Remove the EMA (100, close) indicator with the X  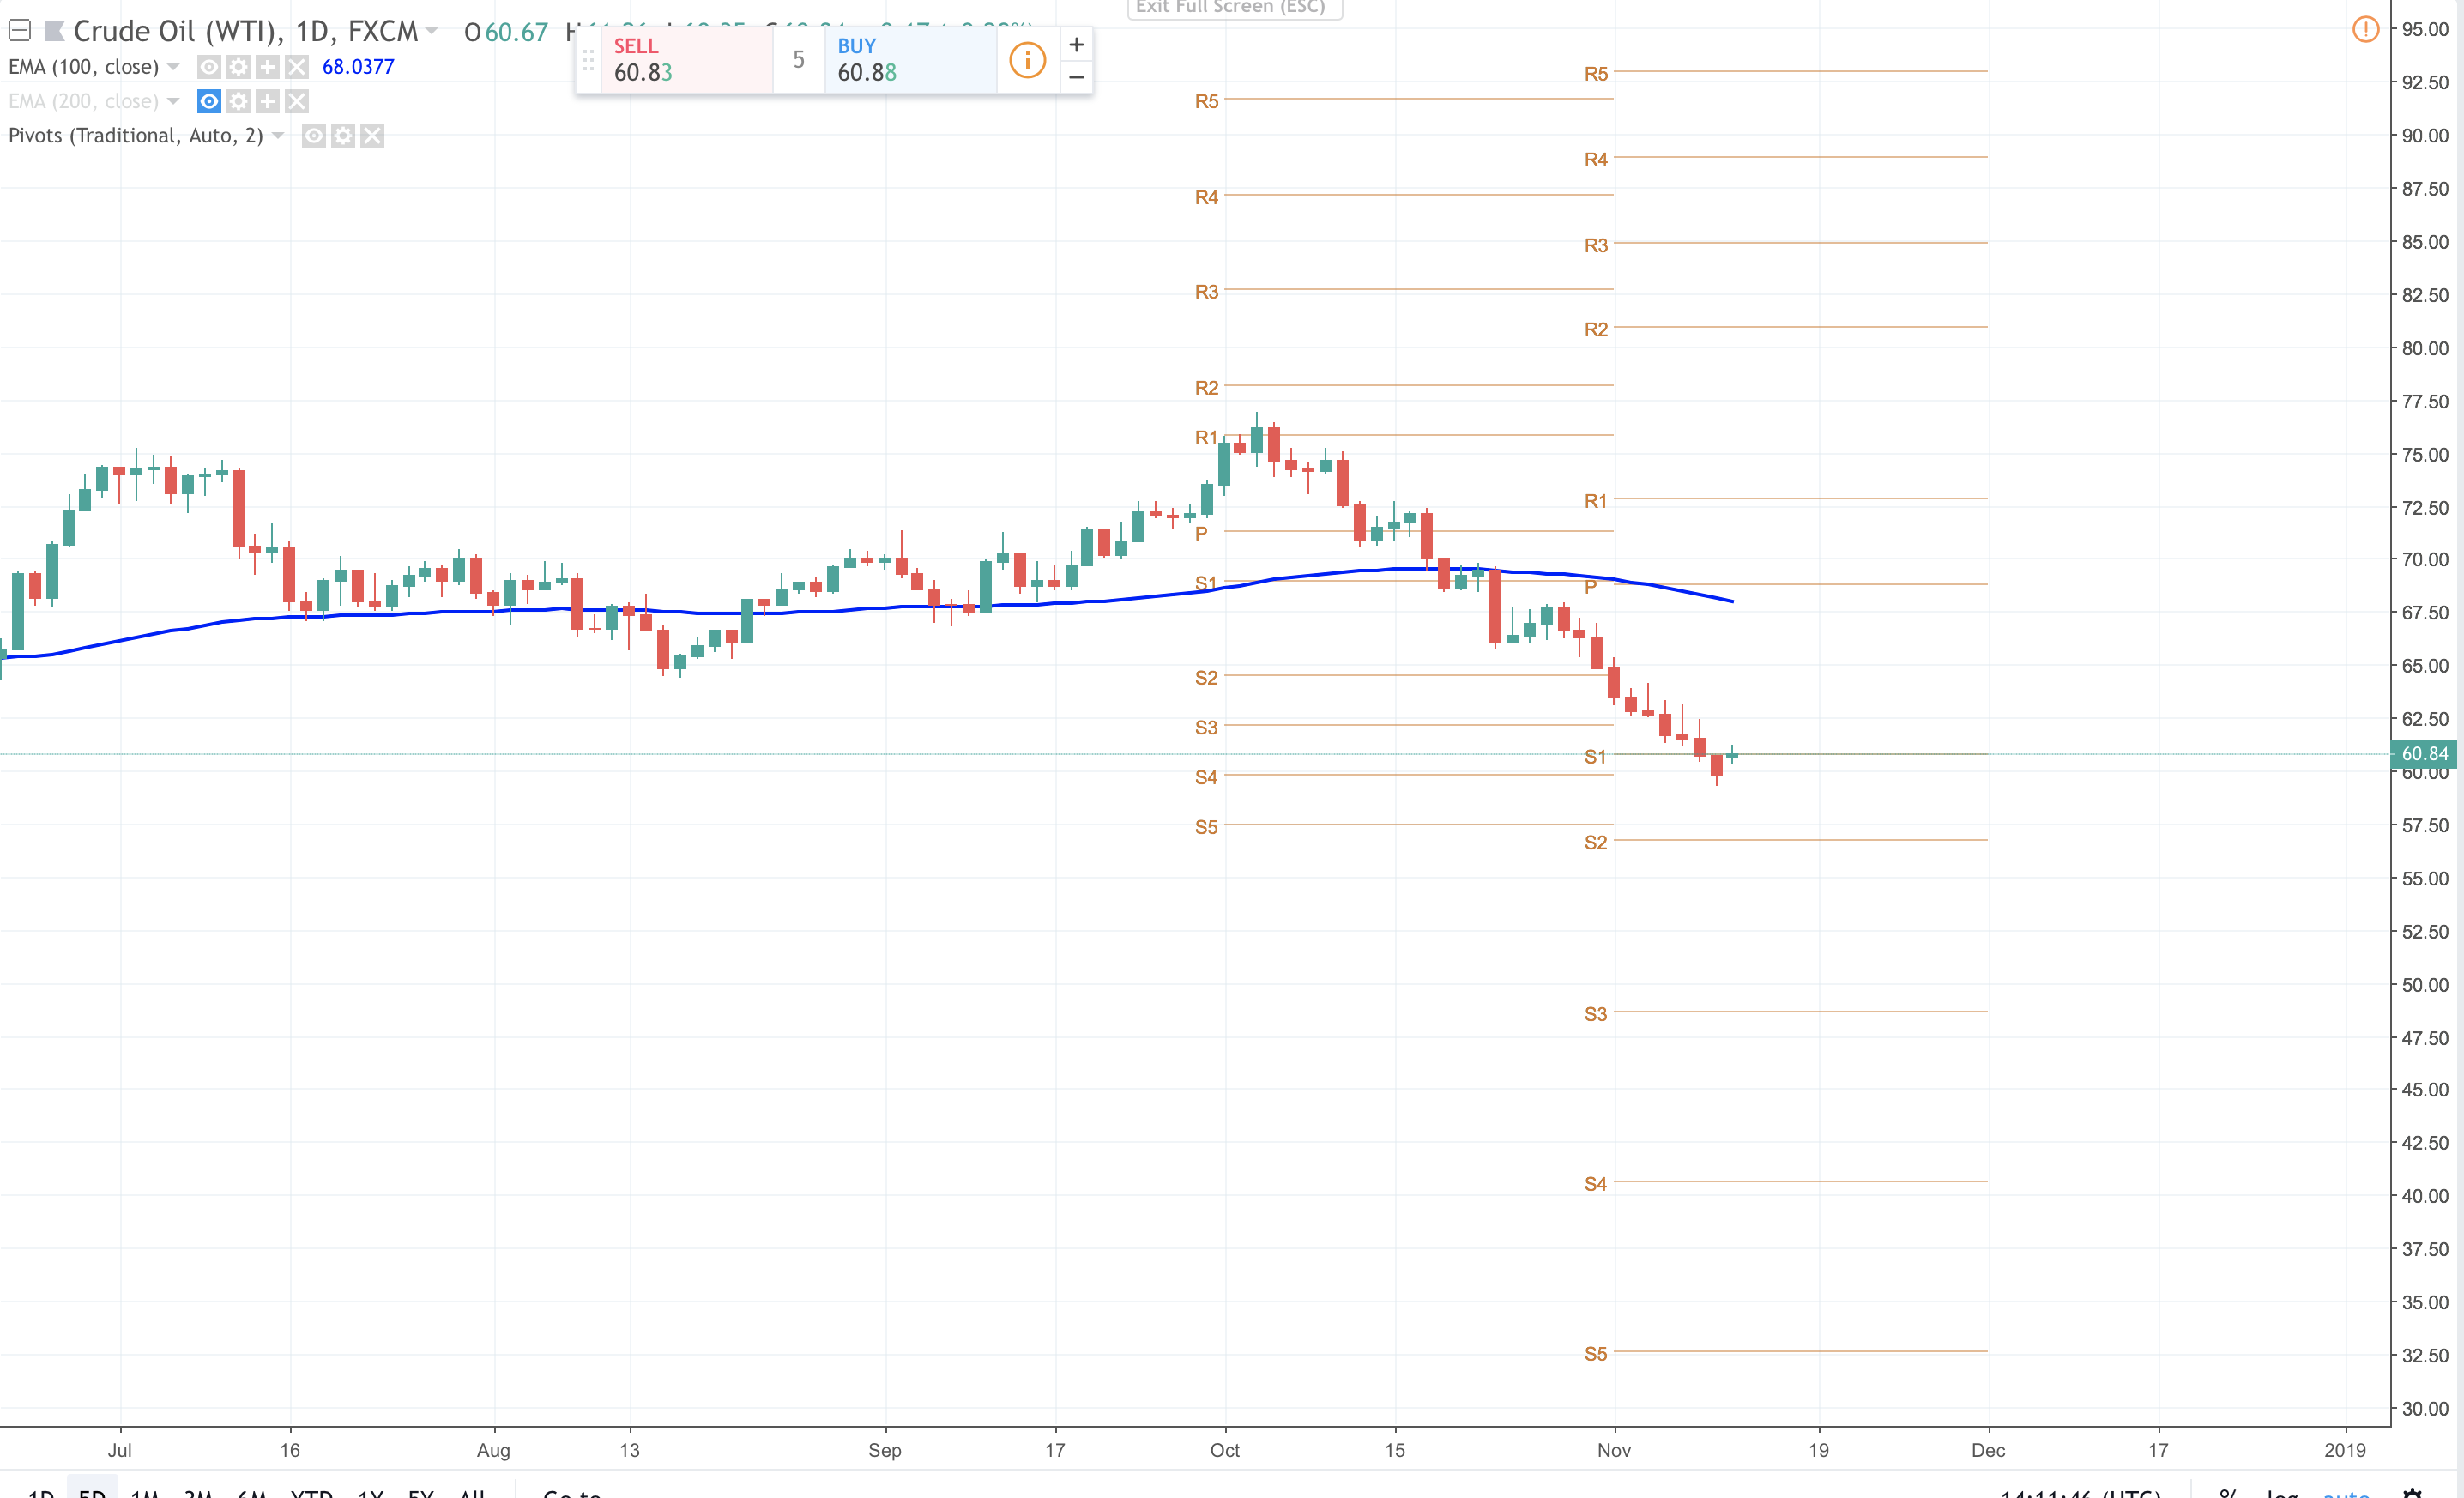[296, 67]
